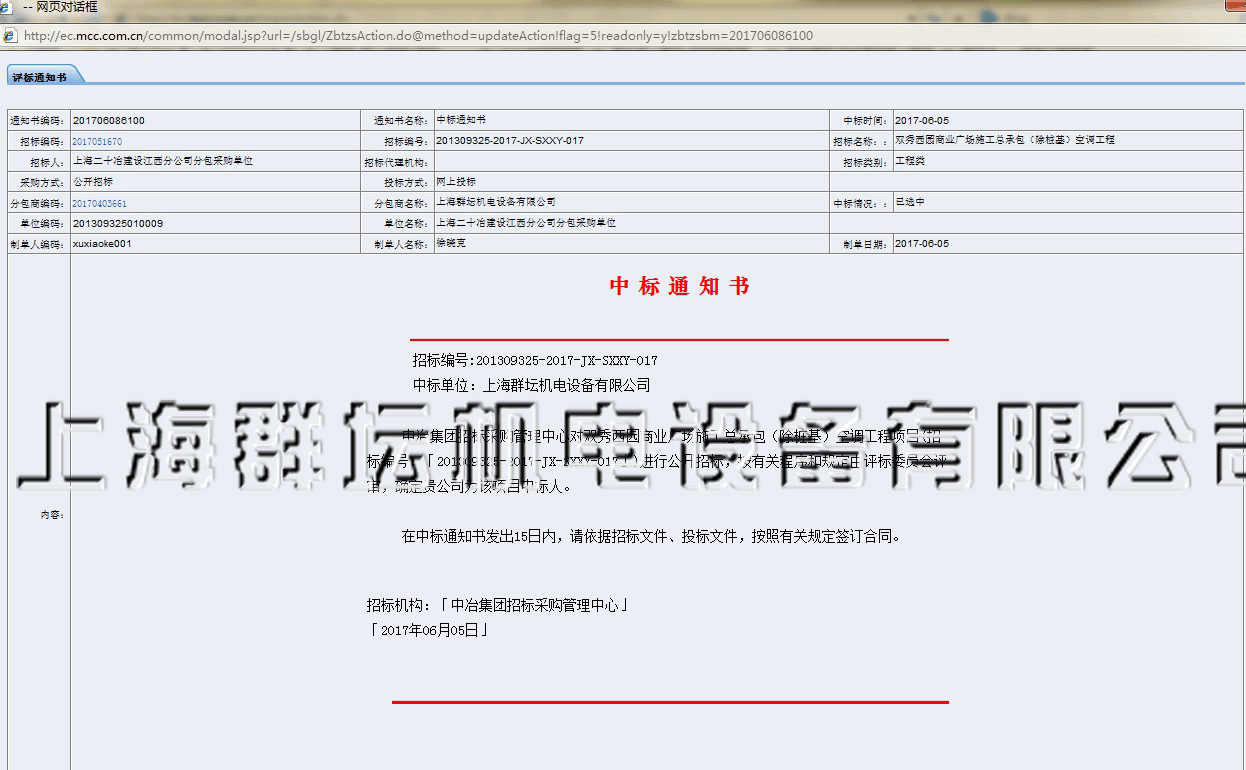The image size is (1246, 770).
Task: Click the 制单人名称 value 徐晓克
Action: point(451,243)
